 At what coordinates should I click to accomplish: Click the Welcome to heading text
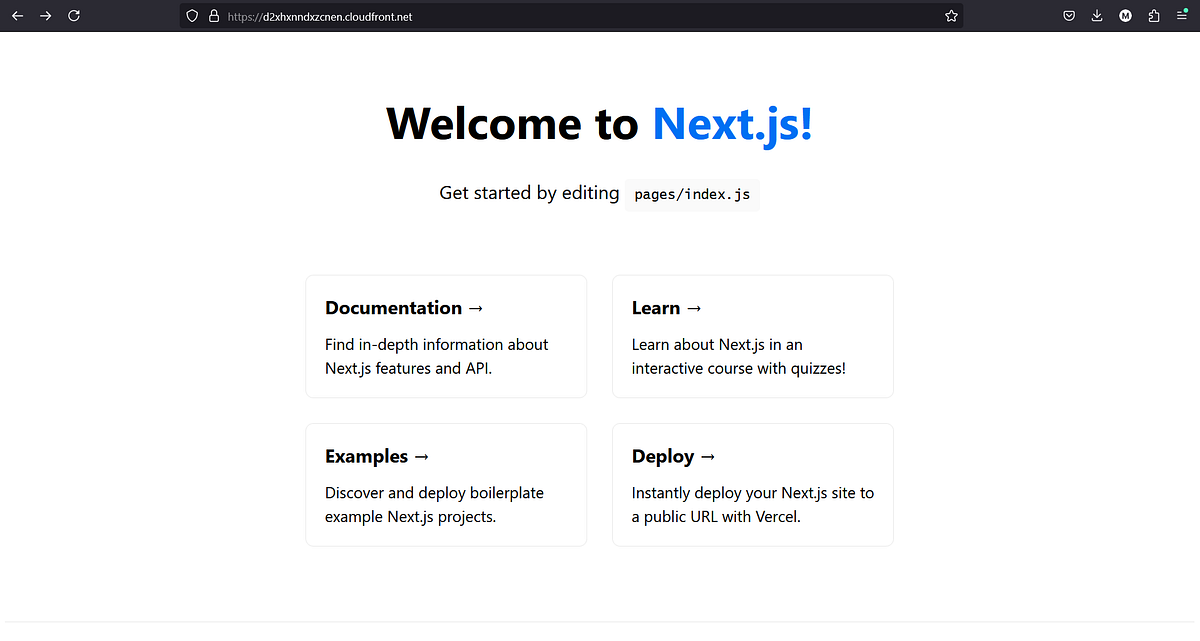pos(513,123)
